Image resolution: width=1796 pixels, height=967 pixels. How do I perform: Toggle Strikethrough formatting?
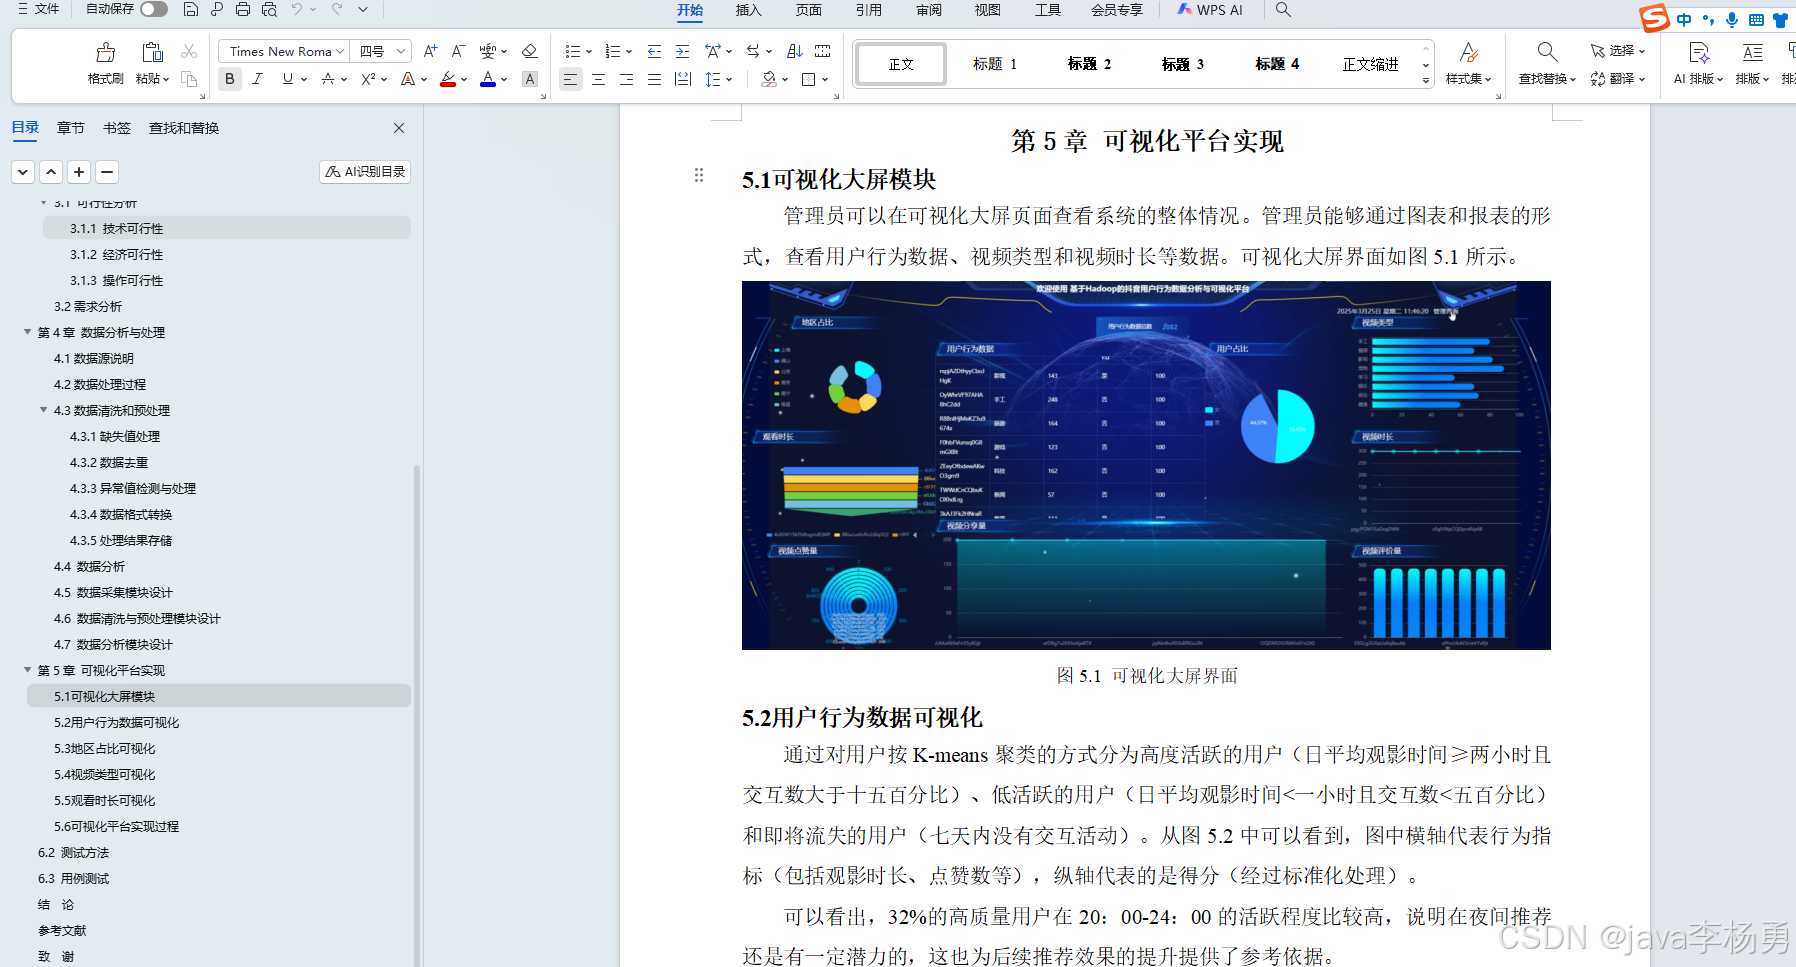pos(328,79)
